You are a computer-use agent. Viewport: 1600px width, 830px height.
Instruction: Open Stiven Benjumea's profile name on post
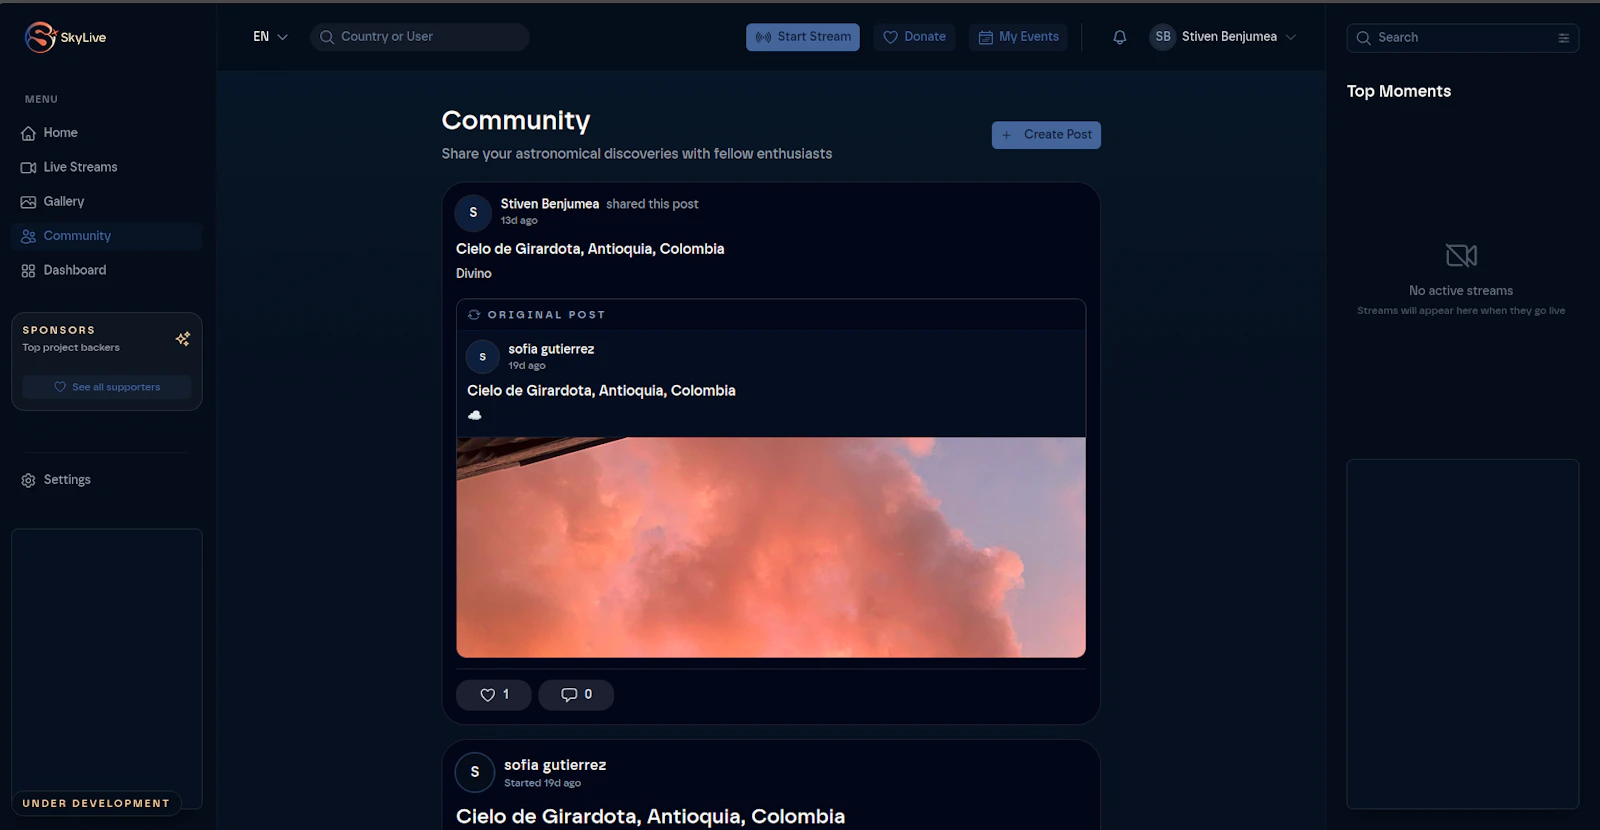coord(550,204)
